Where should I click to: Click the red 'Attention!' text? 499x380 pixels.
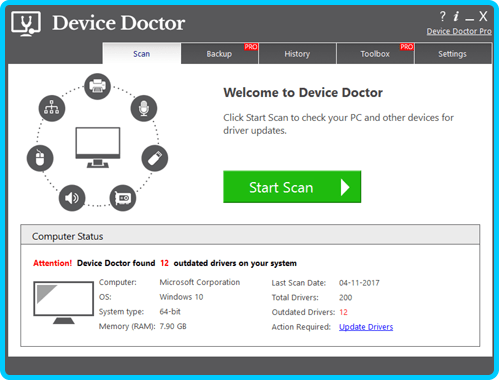point(52,263)
